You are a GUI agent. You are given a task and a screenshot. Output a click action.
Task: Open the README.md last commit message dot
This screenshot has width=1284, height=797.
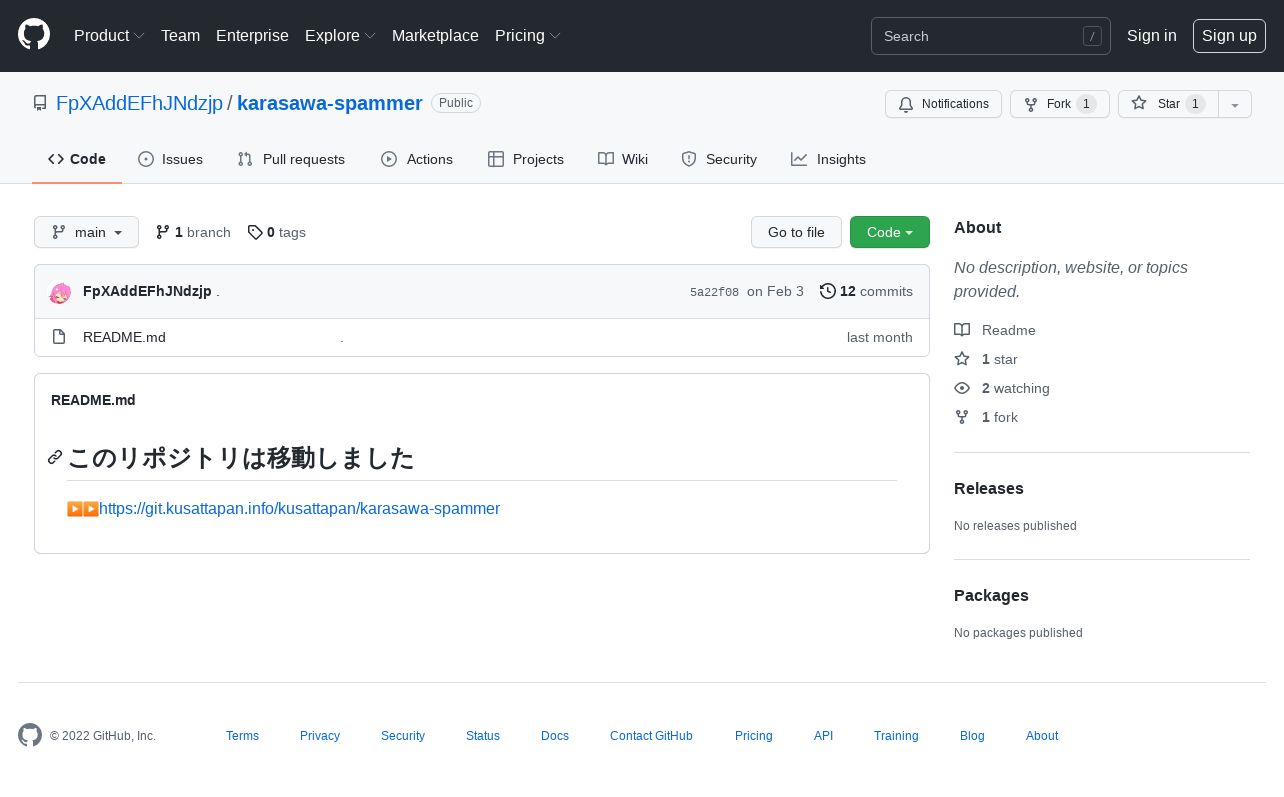pyautogui.click(x=342, y=339)
